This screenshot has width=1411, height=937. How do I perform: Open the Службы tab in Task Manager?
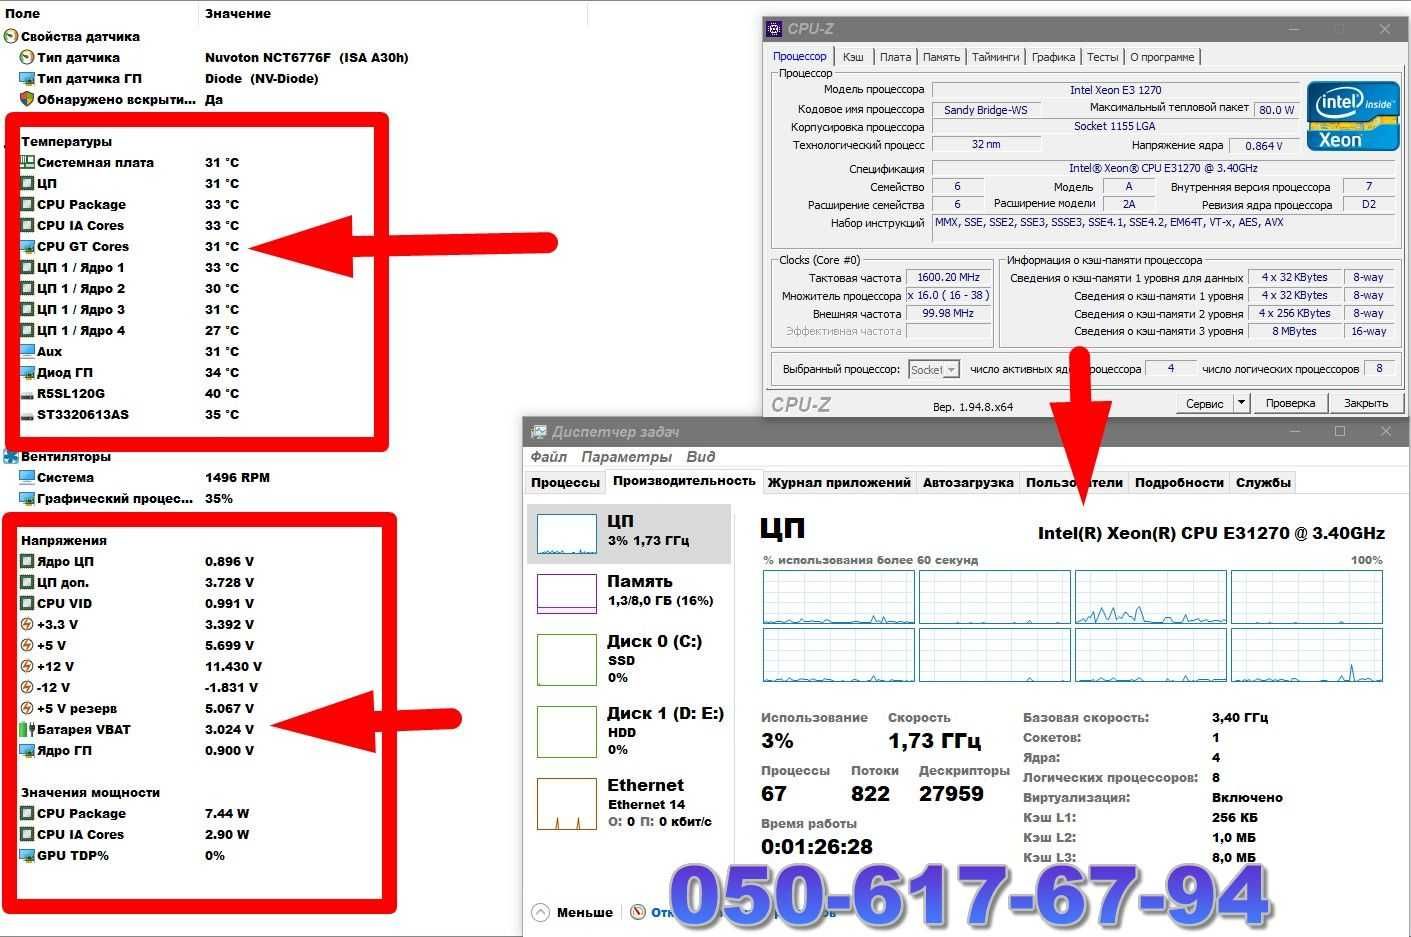tap(1263, 482)
